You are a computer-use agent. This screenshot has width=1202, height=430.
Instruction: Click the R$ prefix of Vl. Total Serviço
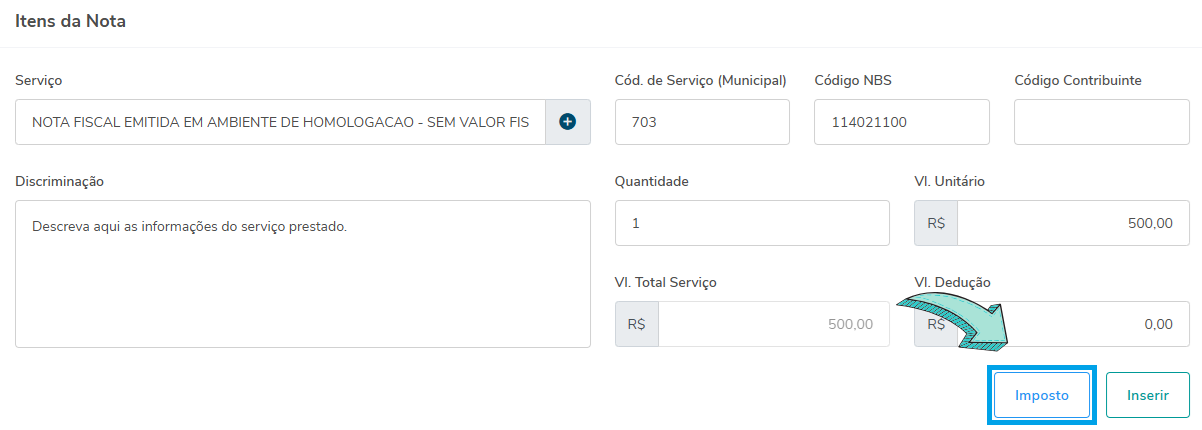coord(637,324)
